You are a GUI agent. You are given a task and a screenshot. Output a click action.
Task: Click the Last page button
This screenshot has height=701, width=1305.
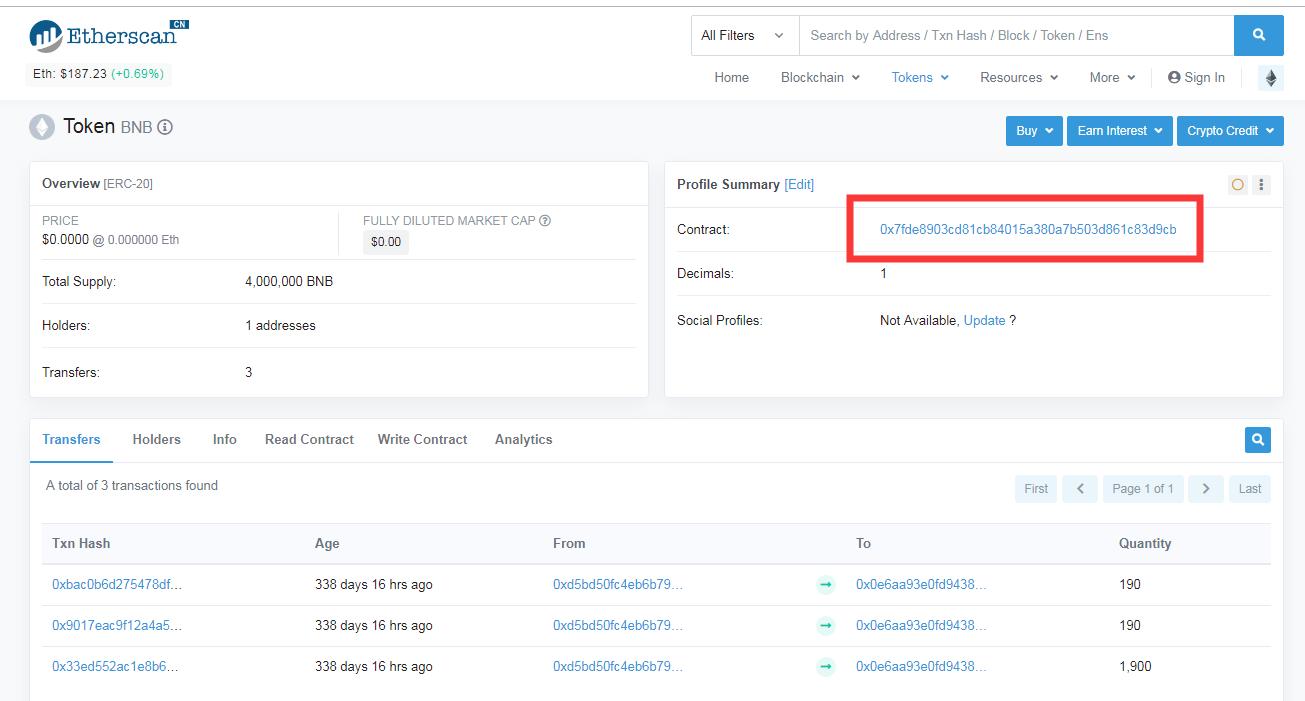1250,488
